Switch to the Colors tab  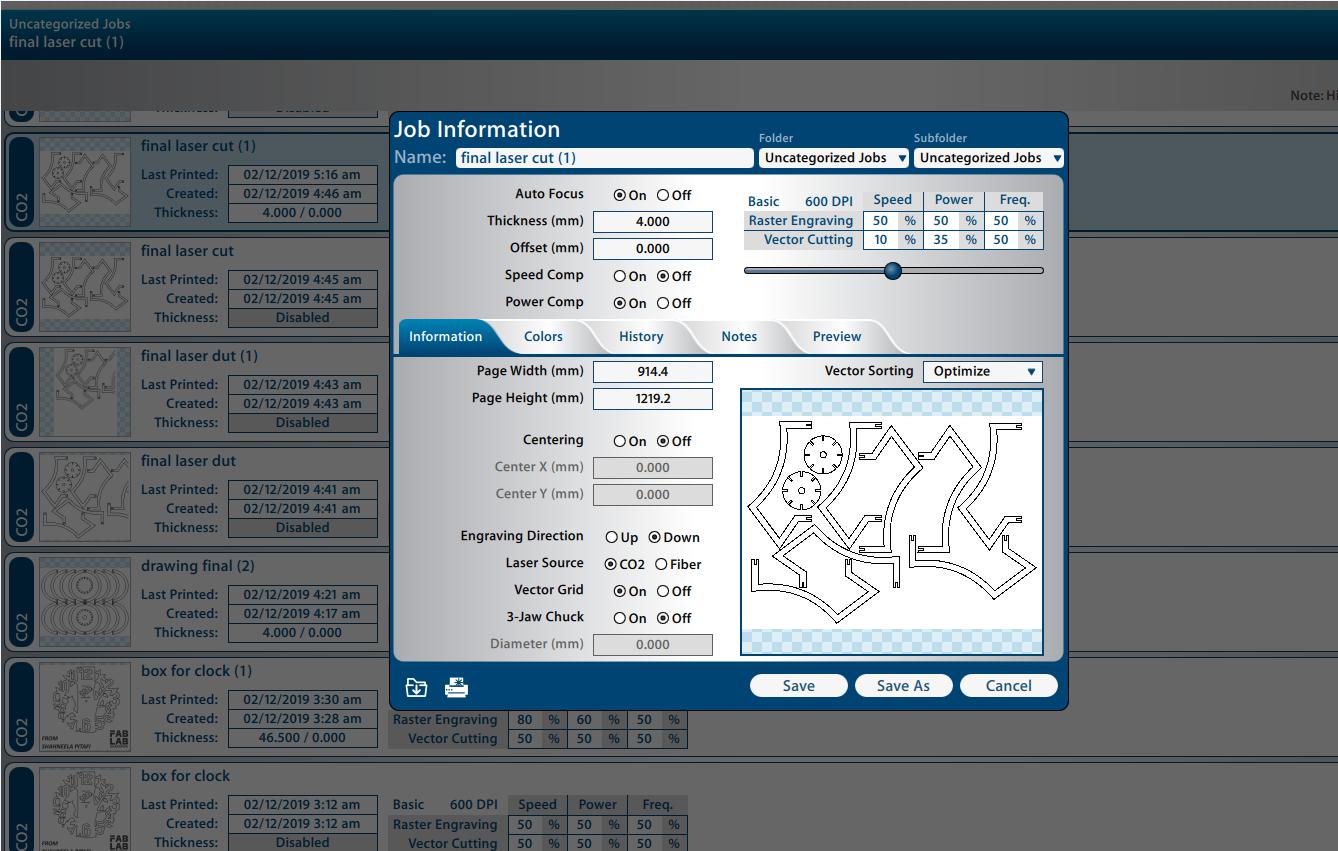click(x=543, y=337)
